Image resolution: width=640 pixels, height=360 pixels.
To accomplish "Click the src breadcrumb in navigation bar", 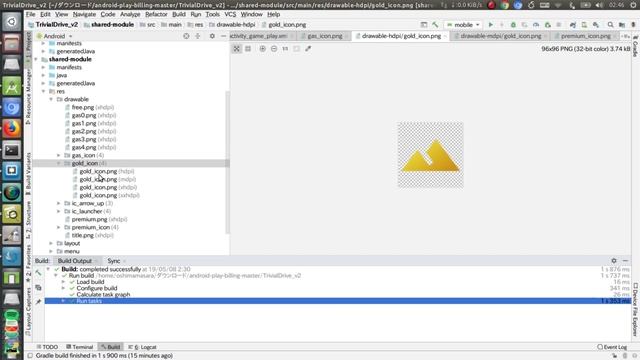I will click(x=148, y=25).
